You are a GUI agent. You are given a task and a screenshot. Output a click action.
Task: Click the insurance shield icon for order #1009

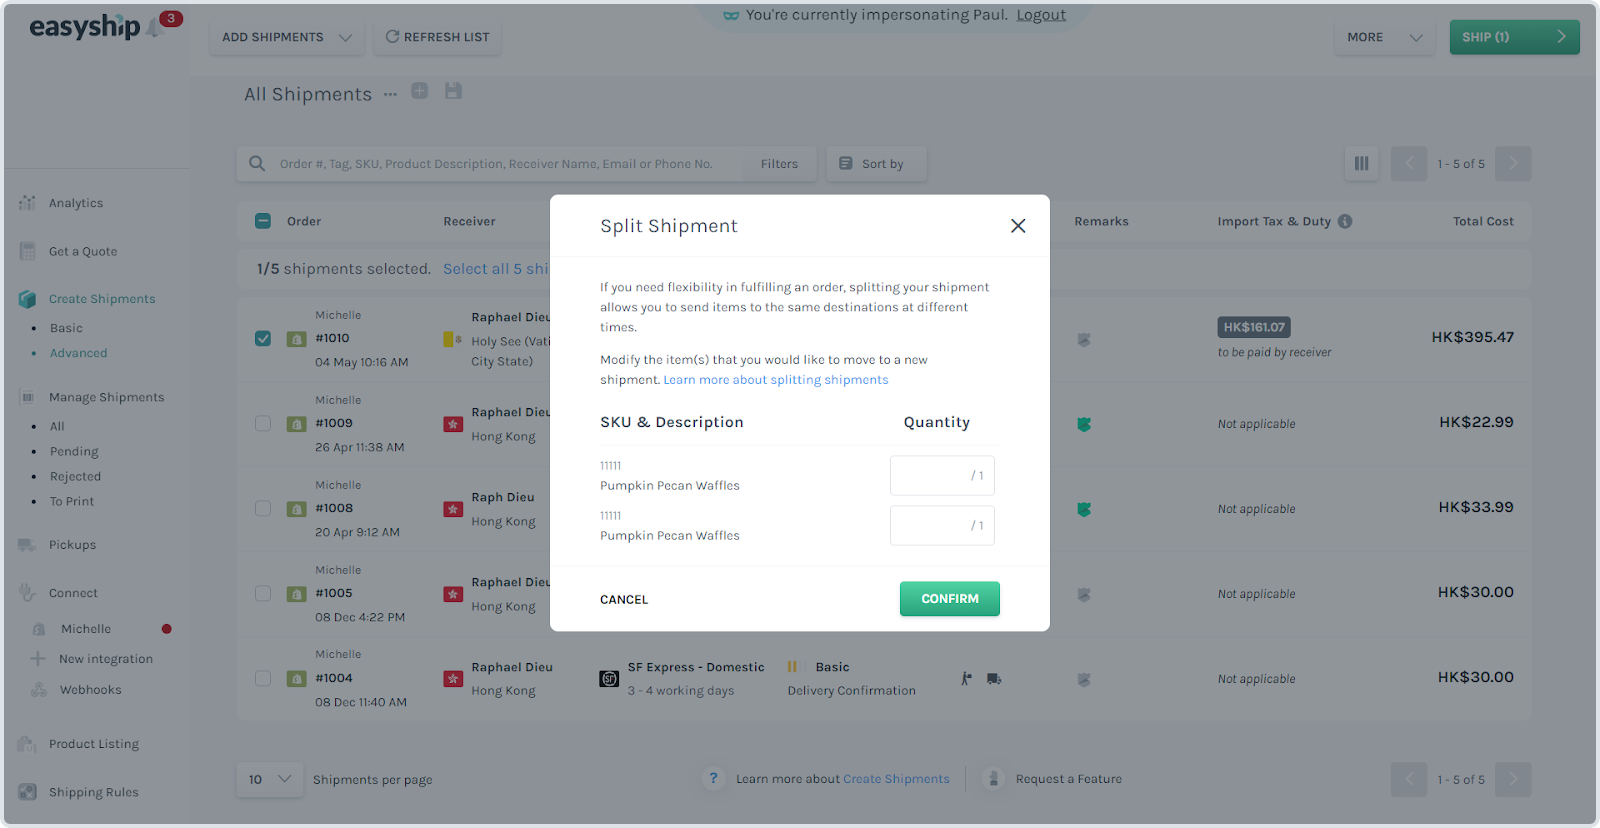point(1084,424)
